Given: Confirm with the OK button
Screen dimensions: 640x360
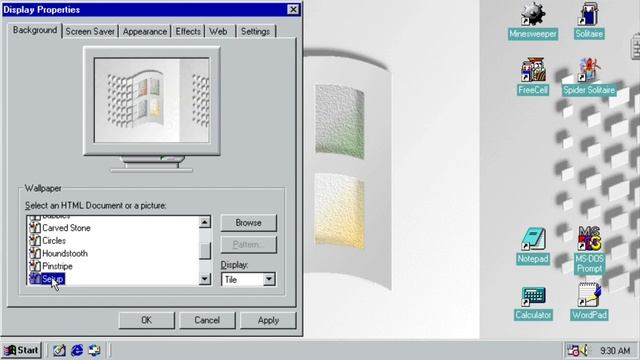Looking at the screenshot, I should point(147,320).
